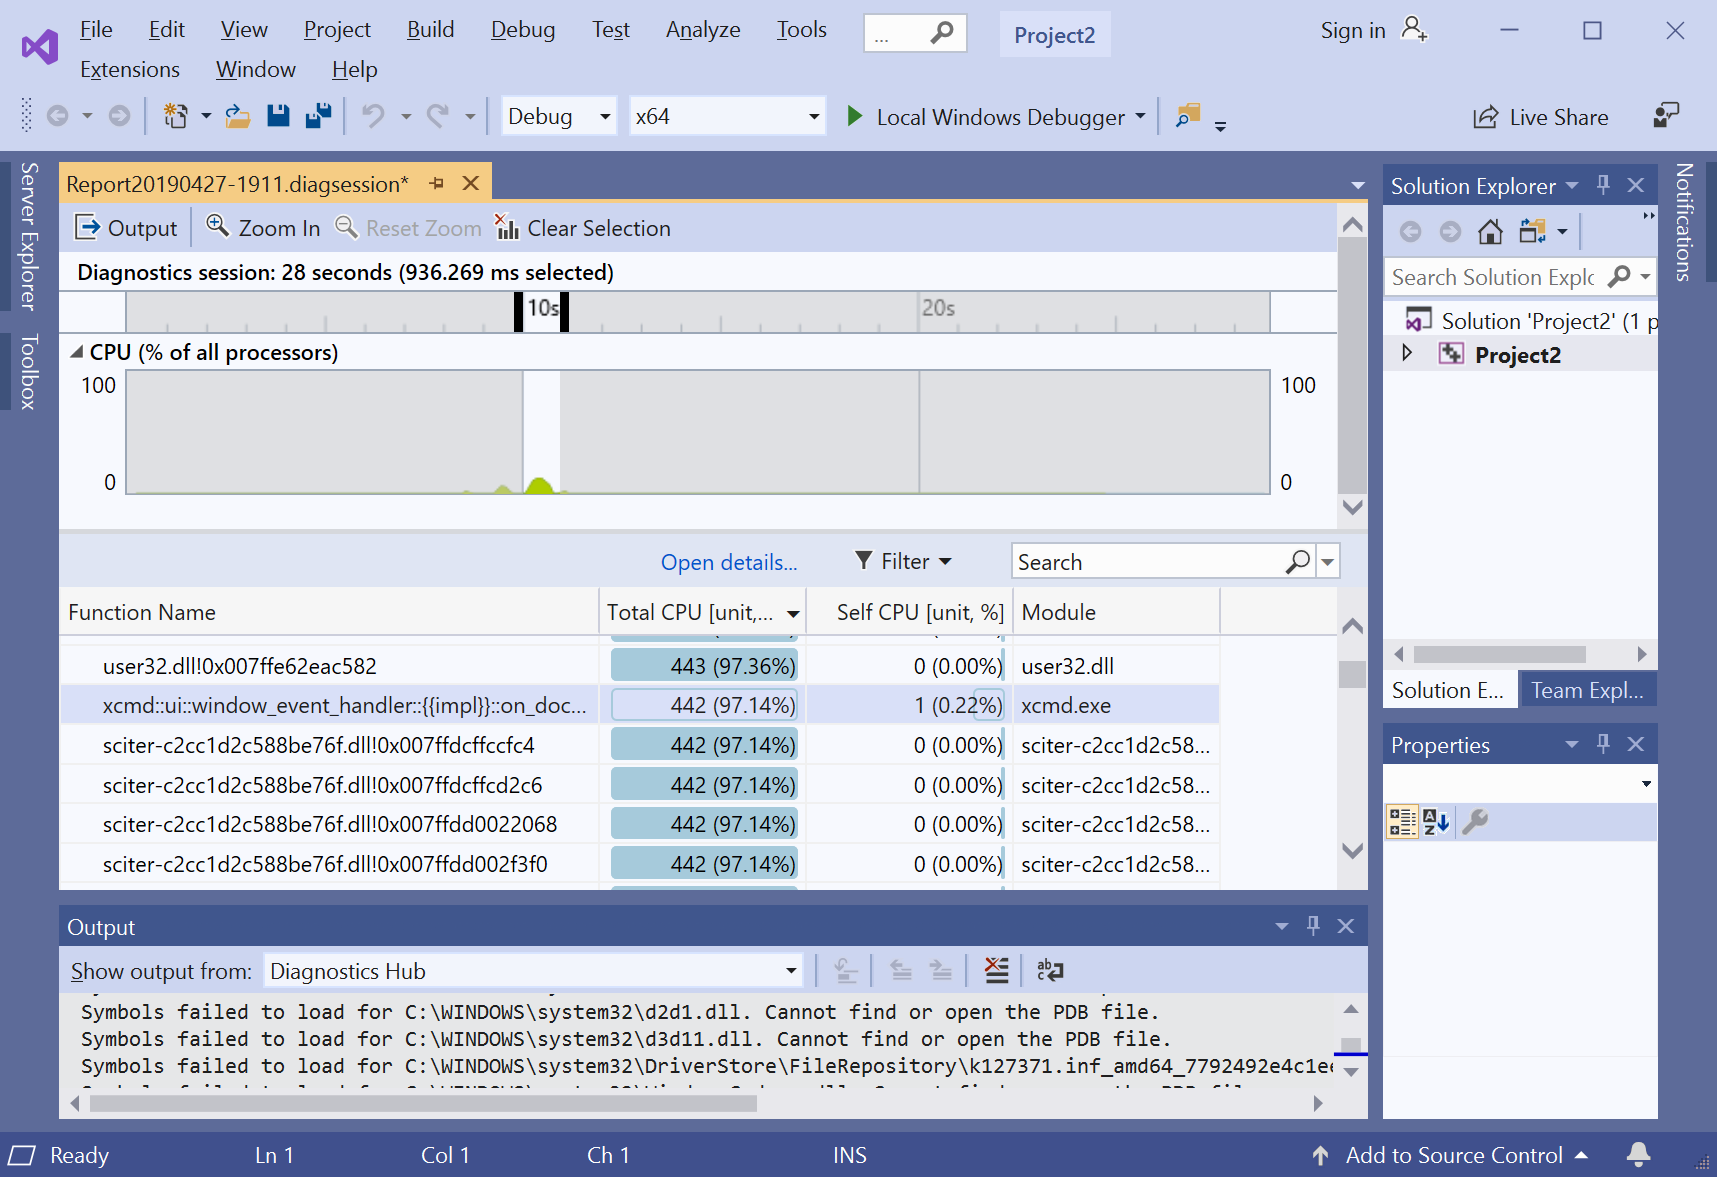The image size is (1717, 1177).
Task: Open the Server Explorer side tab
Action: [29, 236]
